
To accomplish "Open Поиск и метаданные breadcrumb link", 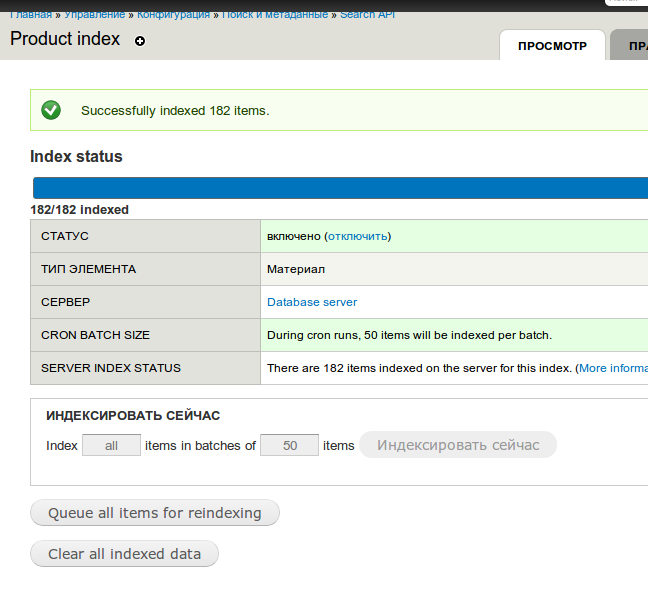I will (x=275, y=15).
